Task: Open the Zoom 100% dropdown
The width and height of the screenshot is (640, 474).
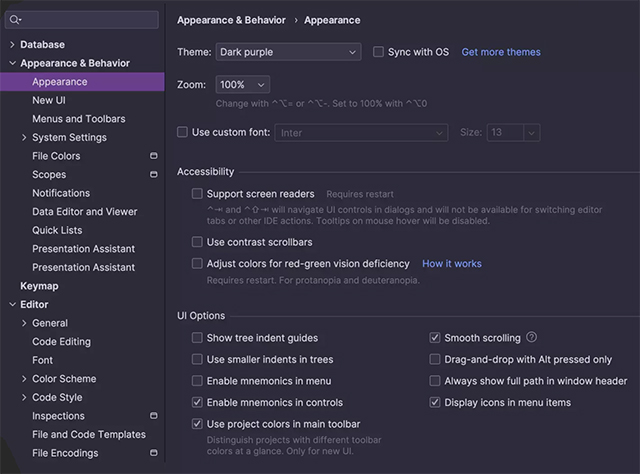Action: (x=242, y=85)
